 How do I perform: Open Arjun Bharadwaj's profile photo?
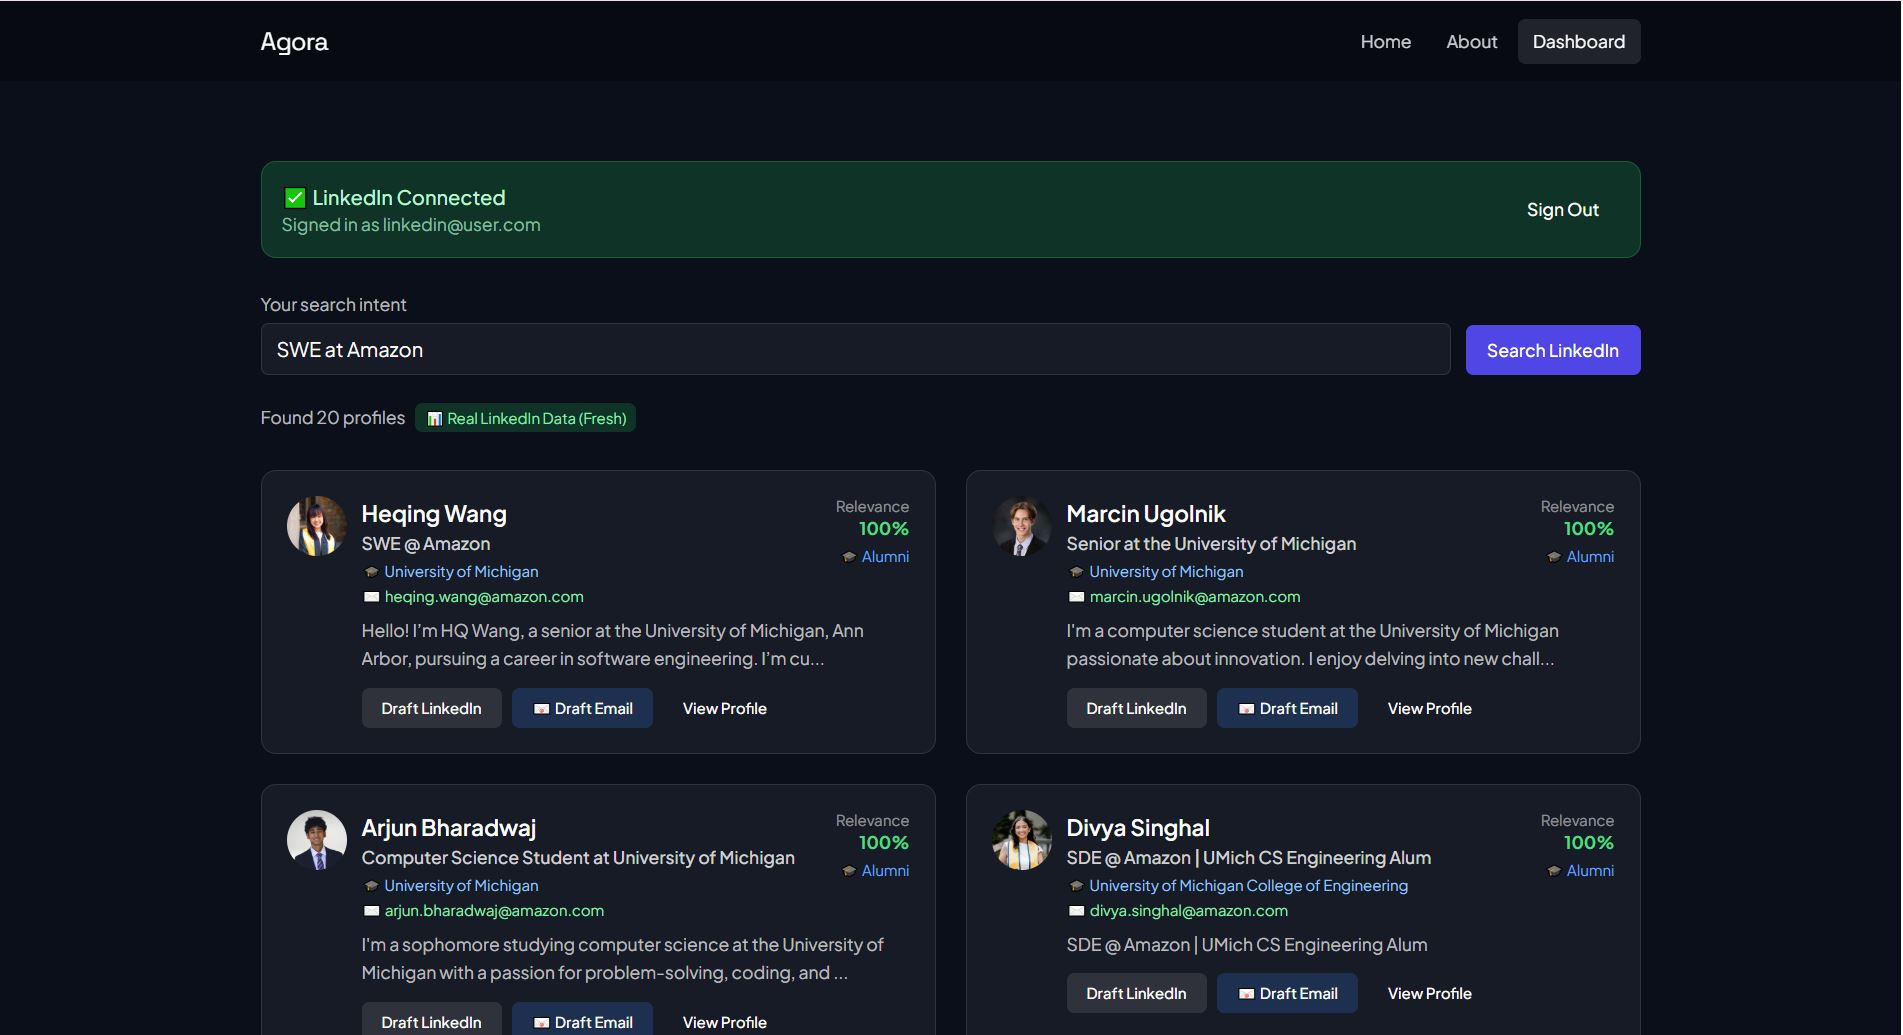pyautogui.click(x=317, y=840)
